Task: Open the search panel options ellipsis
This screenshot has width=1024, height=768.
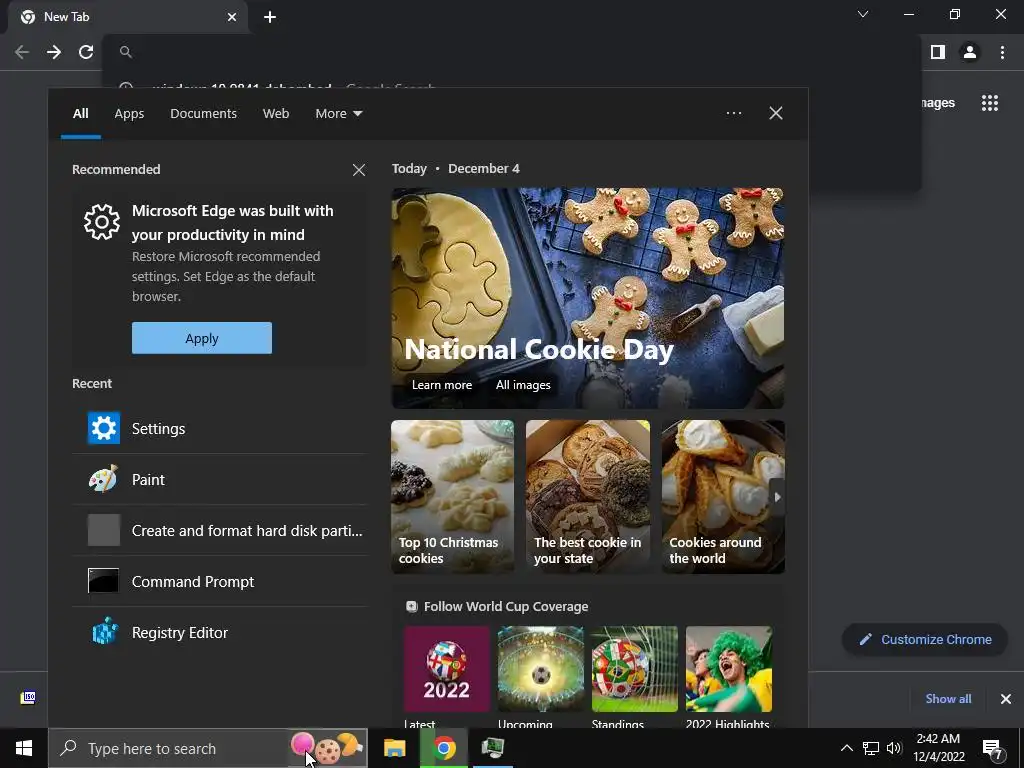Action: 733,113
